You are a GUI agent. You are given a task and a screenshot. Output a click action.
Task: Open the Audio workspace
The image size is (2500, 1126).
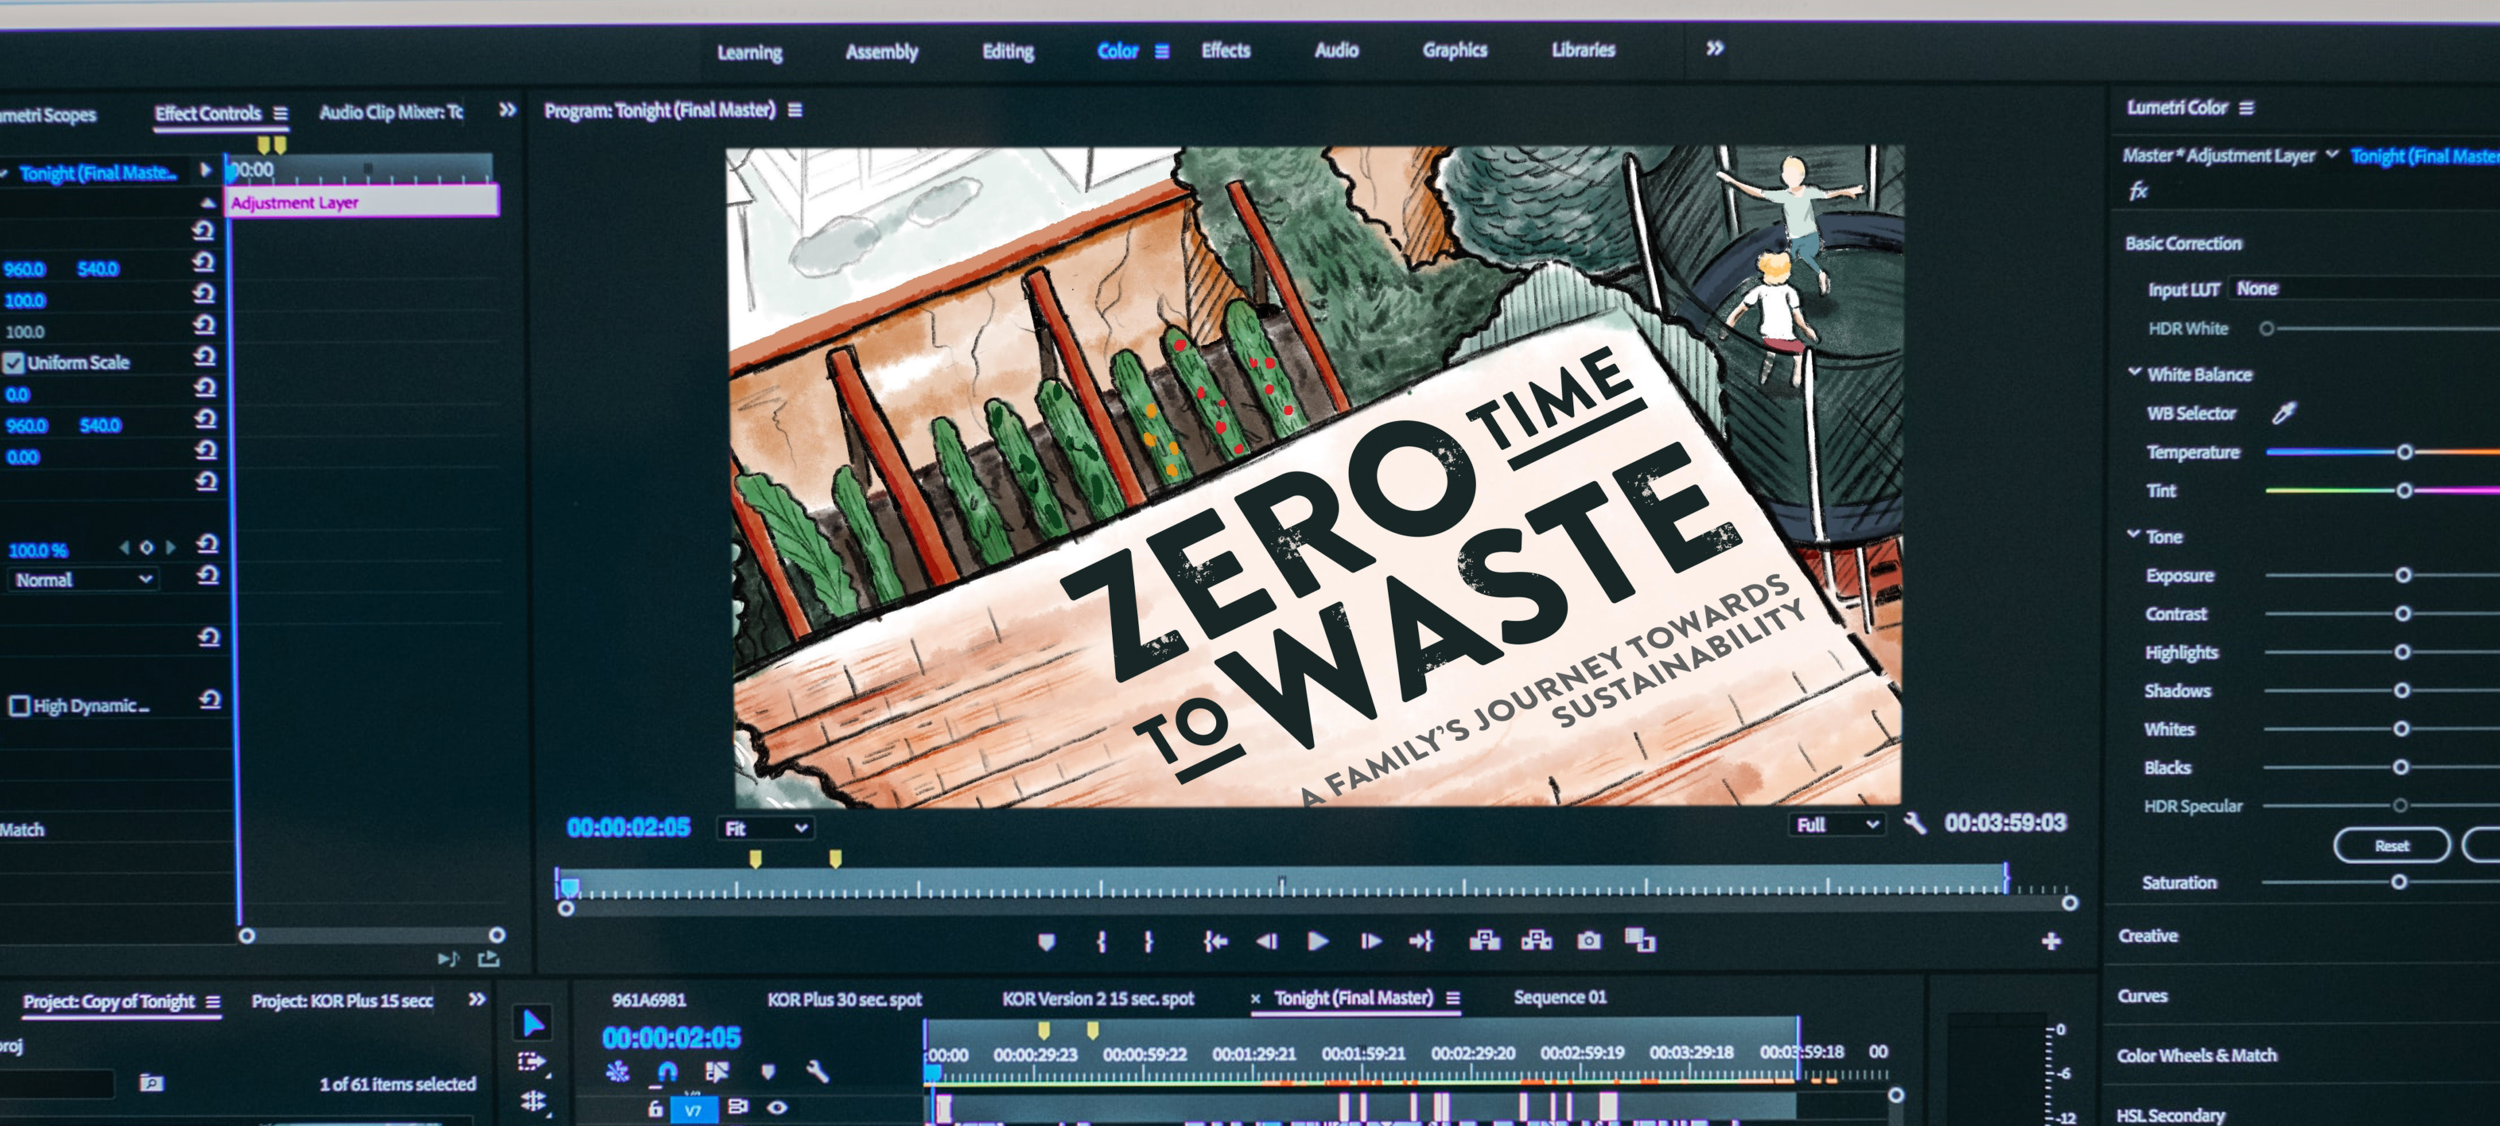click(x=1336, y=50)
